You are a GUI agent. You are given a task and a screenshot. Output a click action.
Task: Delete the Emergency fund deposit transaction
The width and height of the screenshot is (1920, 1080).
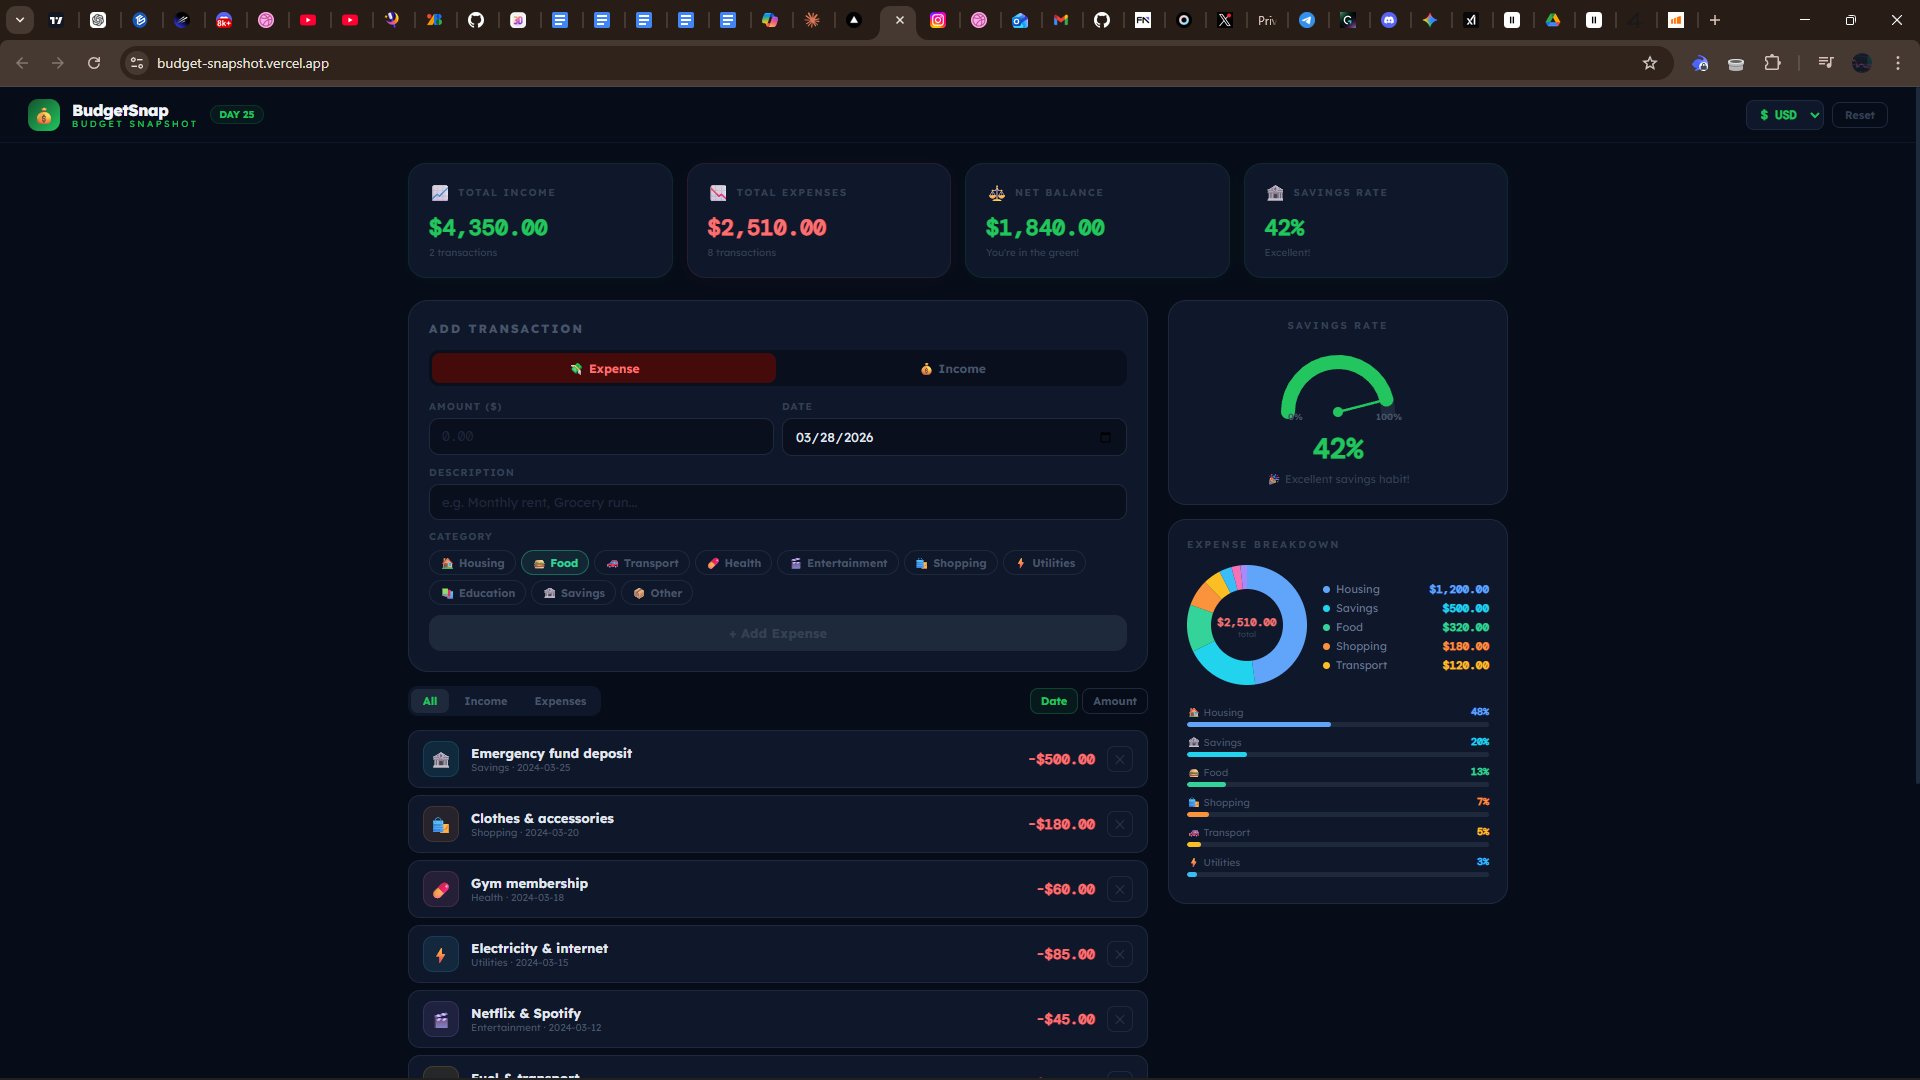(x=1120, y=760)
